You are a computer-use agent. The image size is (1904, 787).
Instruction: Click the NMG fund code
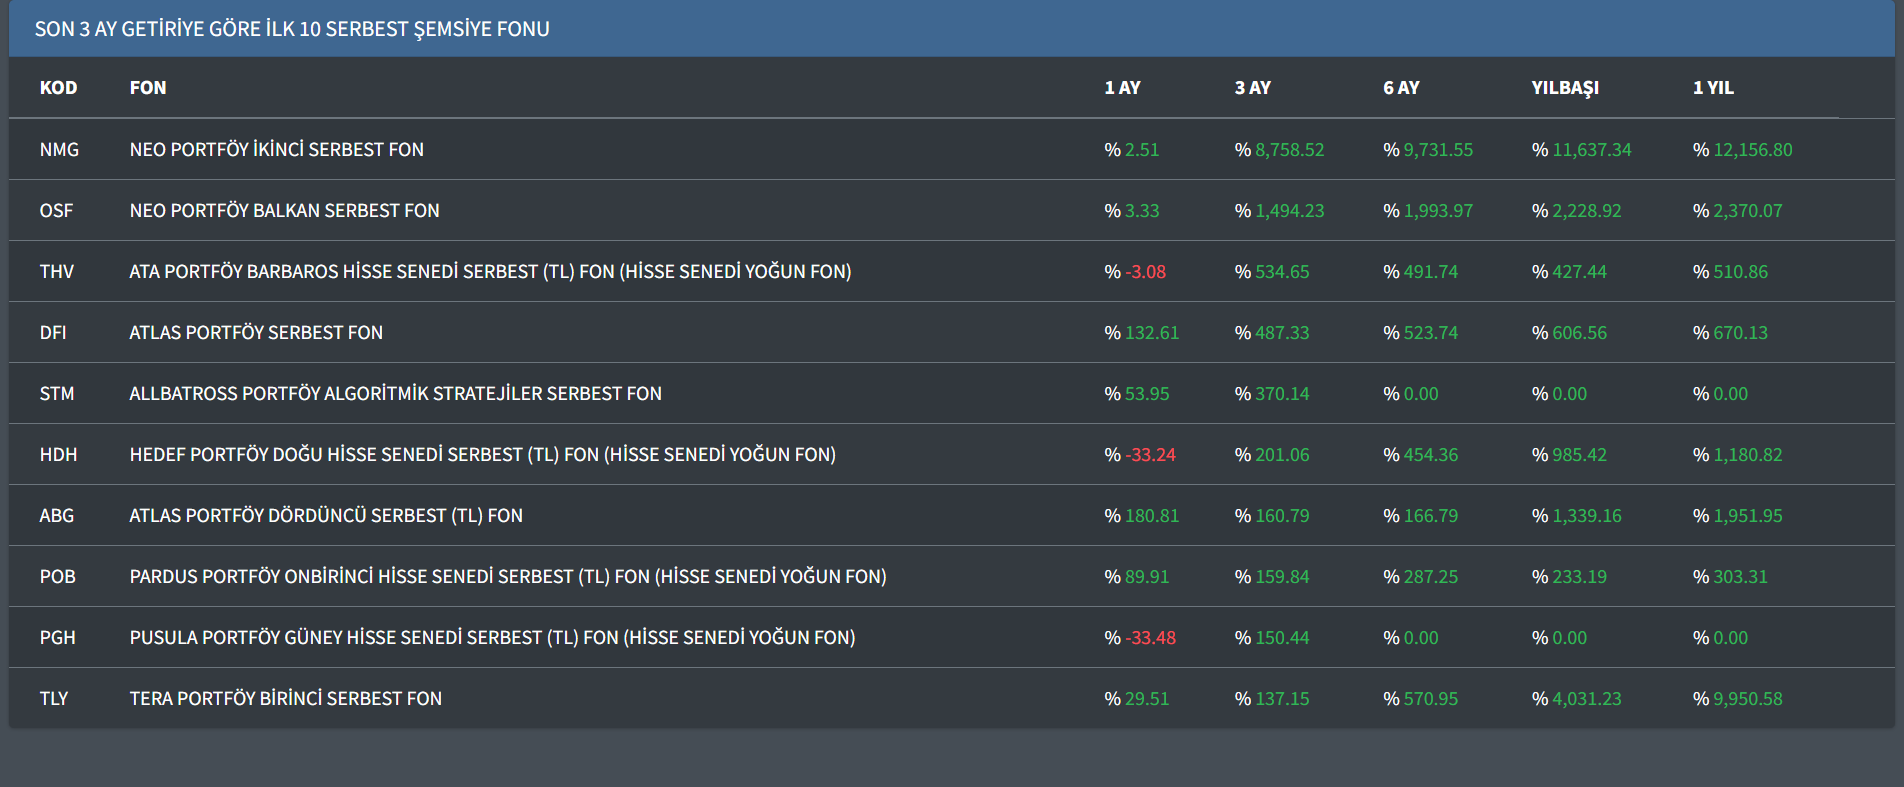[59, 150]
